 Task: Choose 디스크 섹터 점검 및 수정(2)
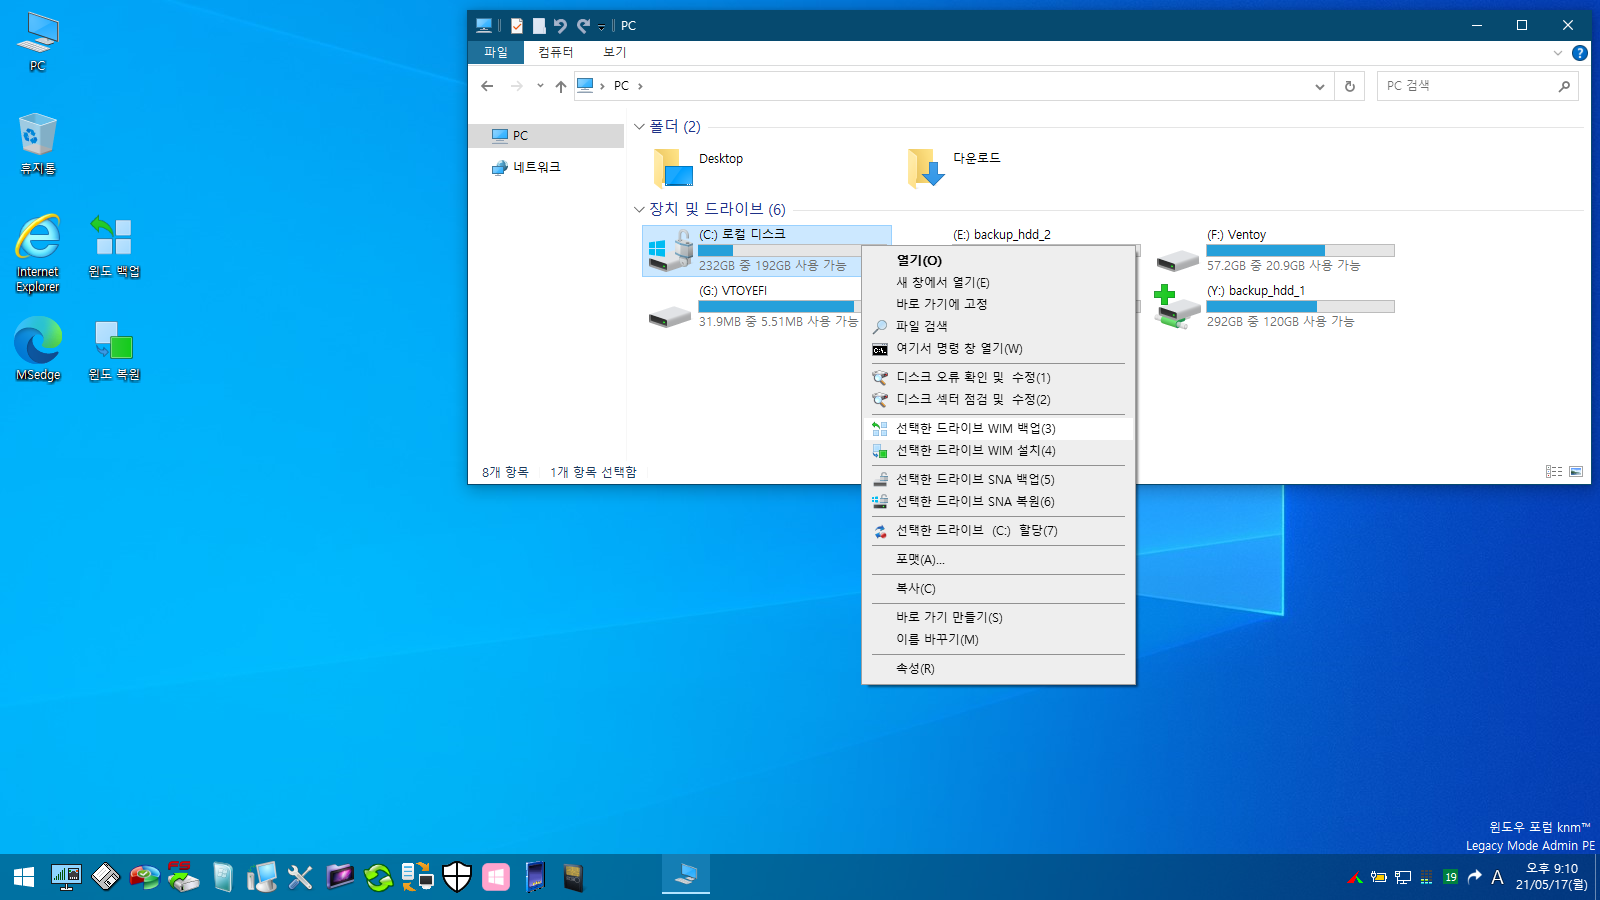[998, 400]
